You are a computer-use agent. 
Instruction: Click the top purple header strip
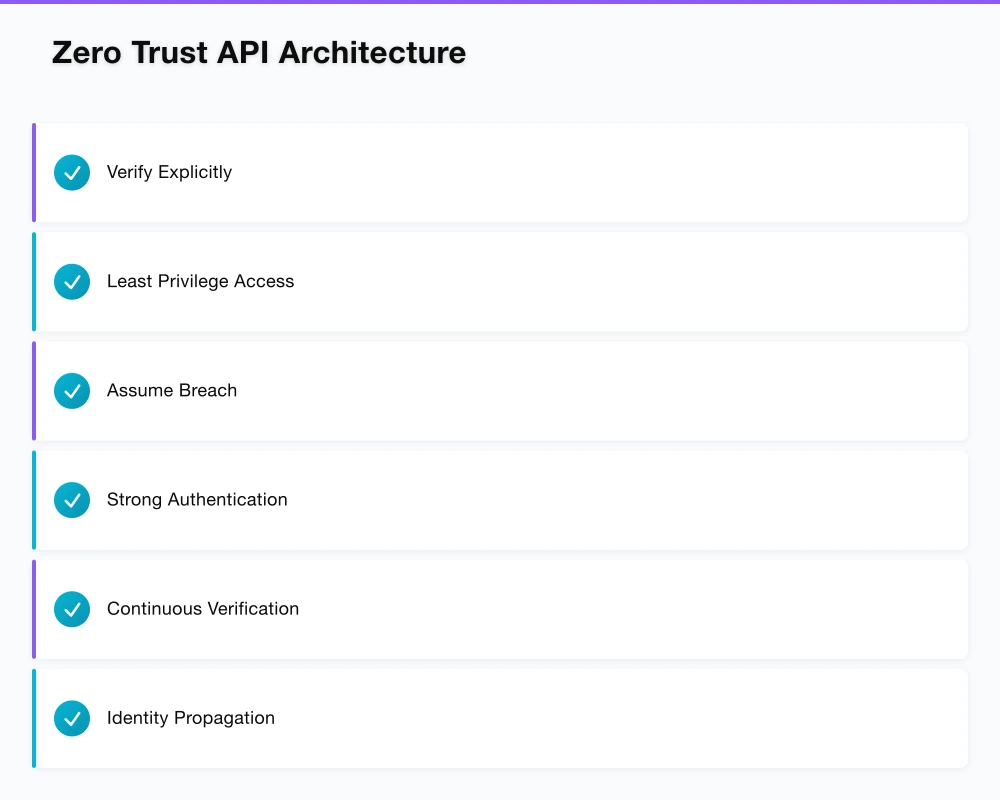tap(500, 4)
